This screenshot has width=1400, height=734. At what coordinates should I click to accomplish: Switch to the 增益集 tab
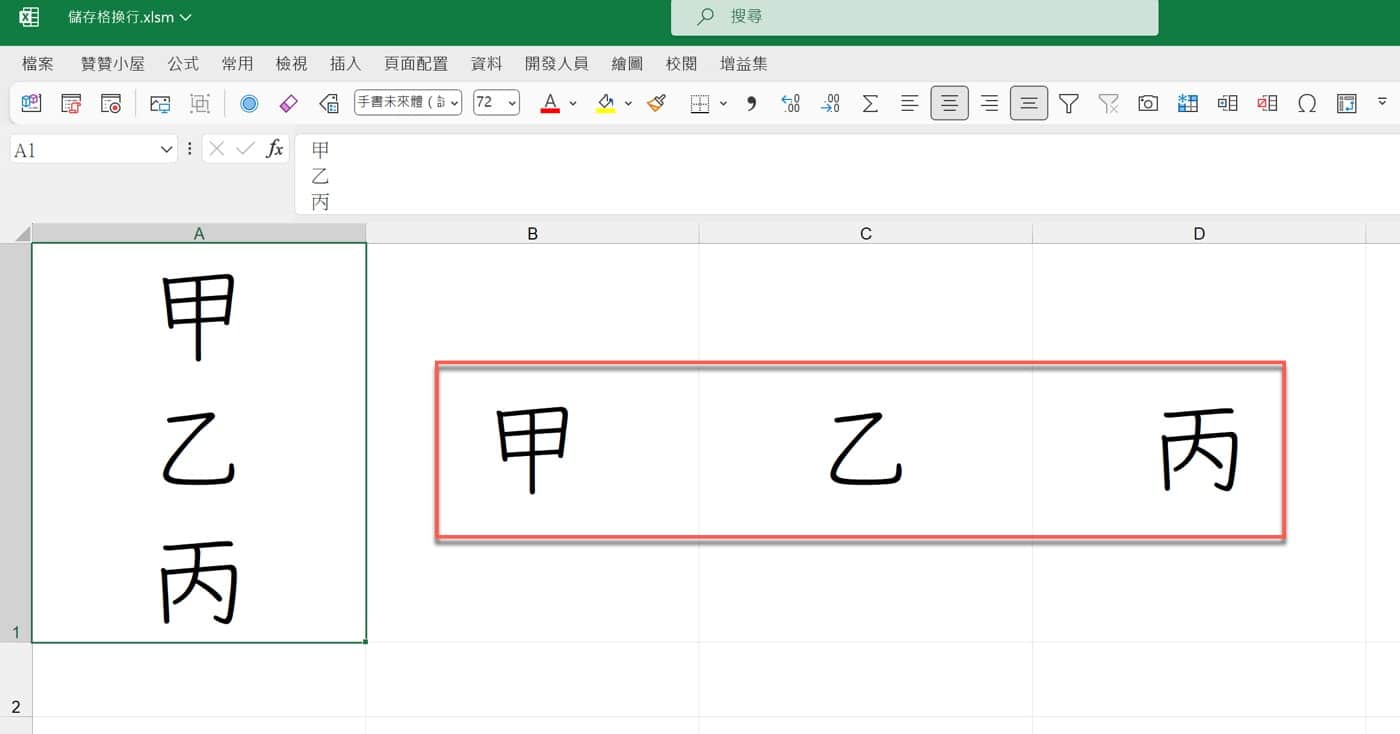[x=744, y=63]
